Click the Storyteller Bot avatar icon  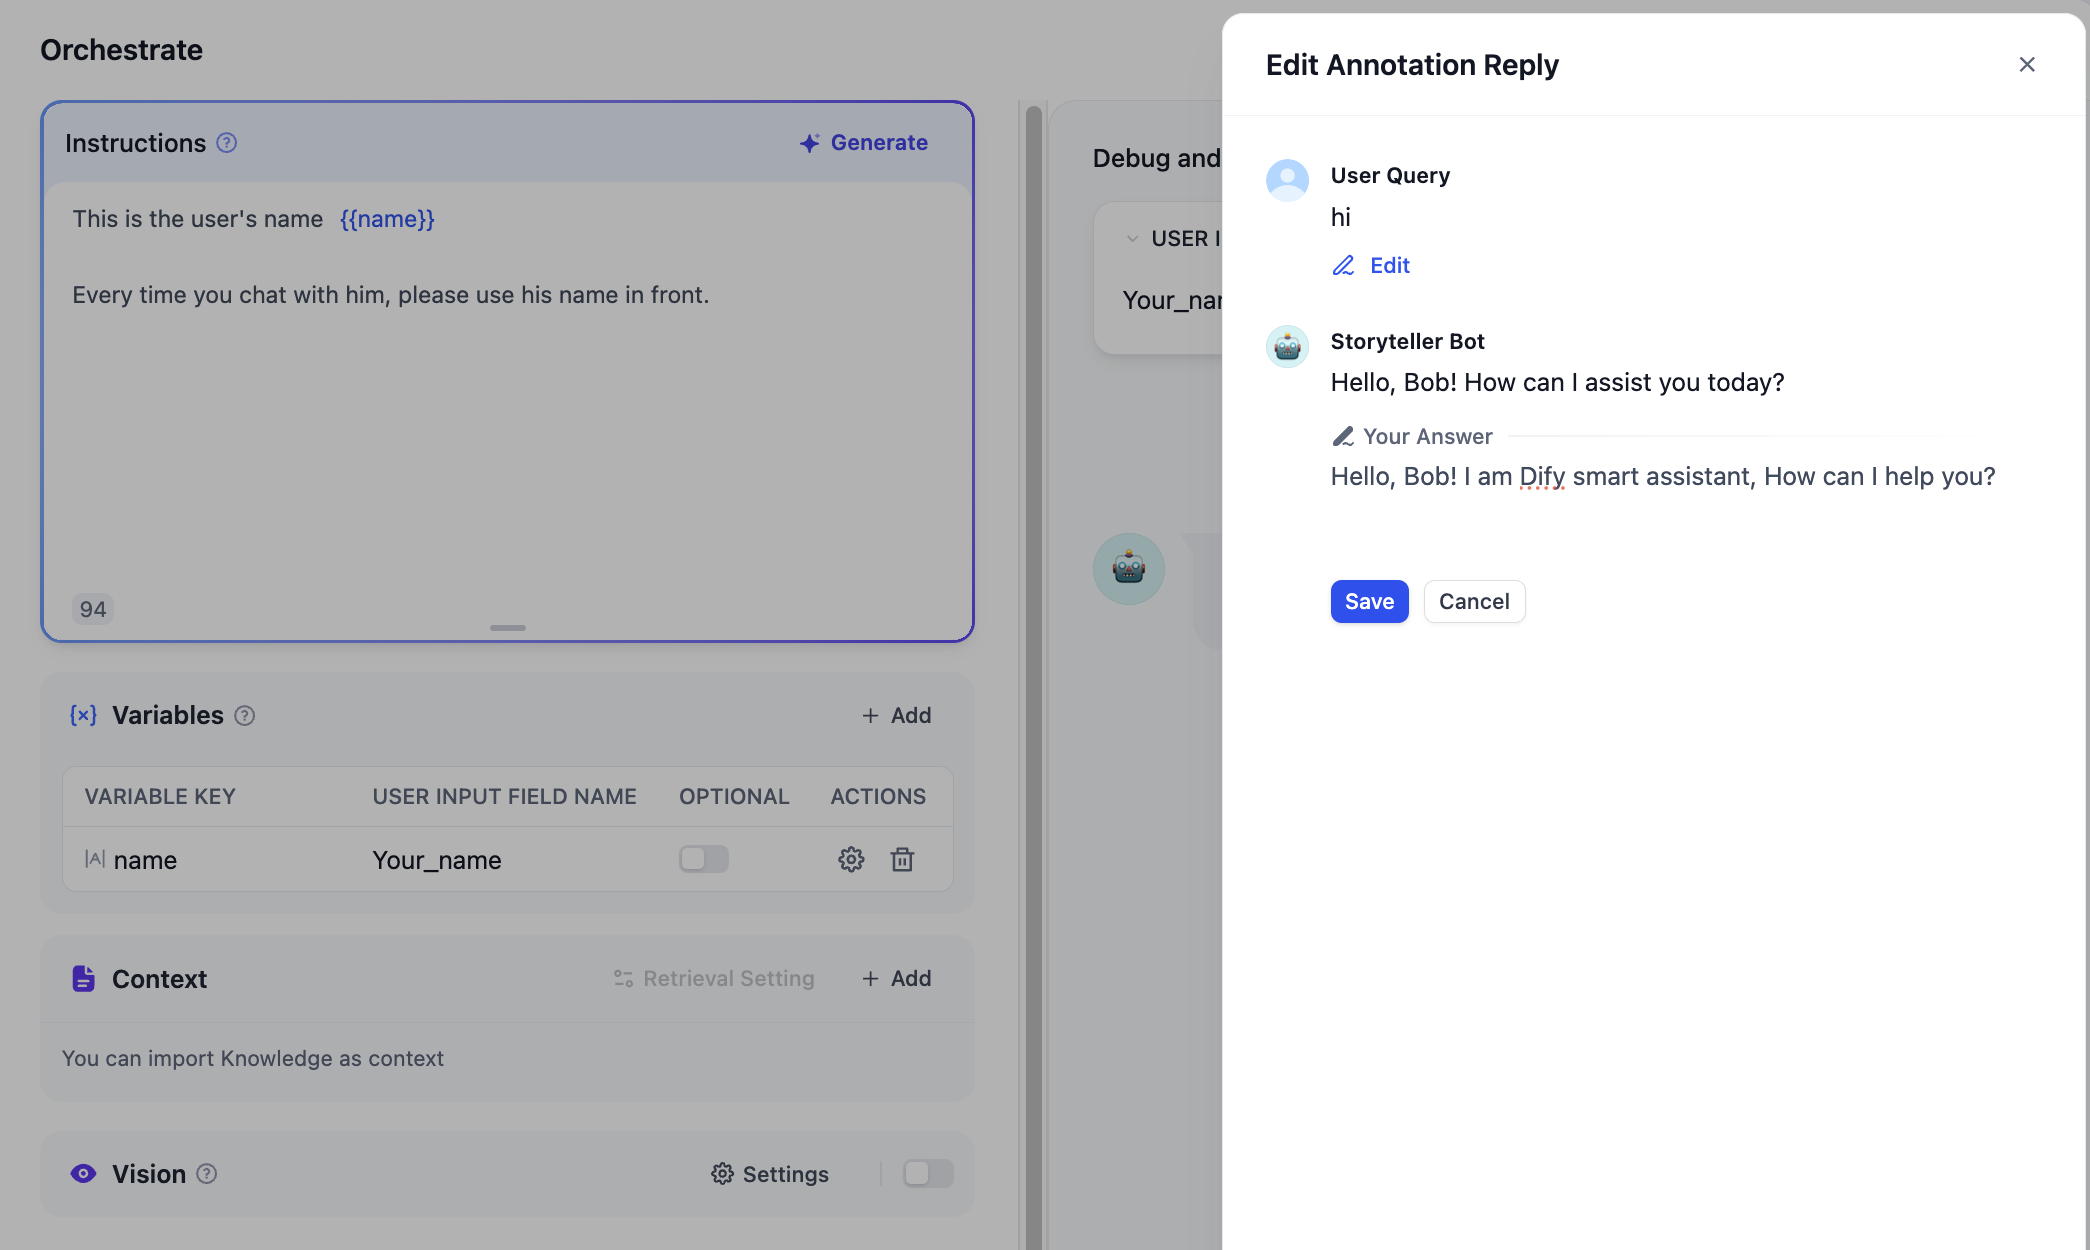[1287, 346]
